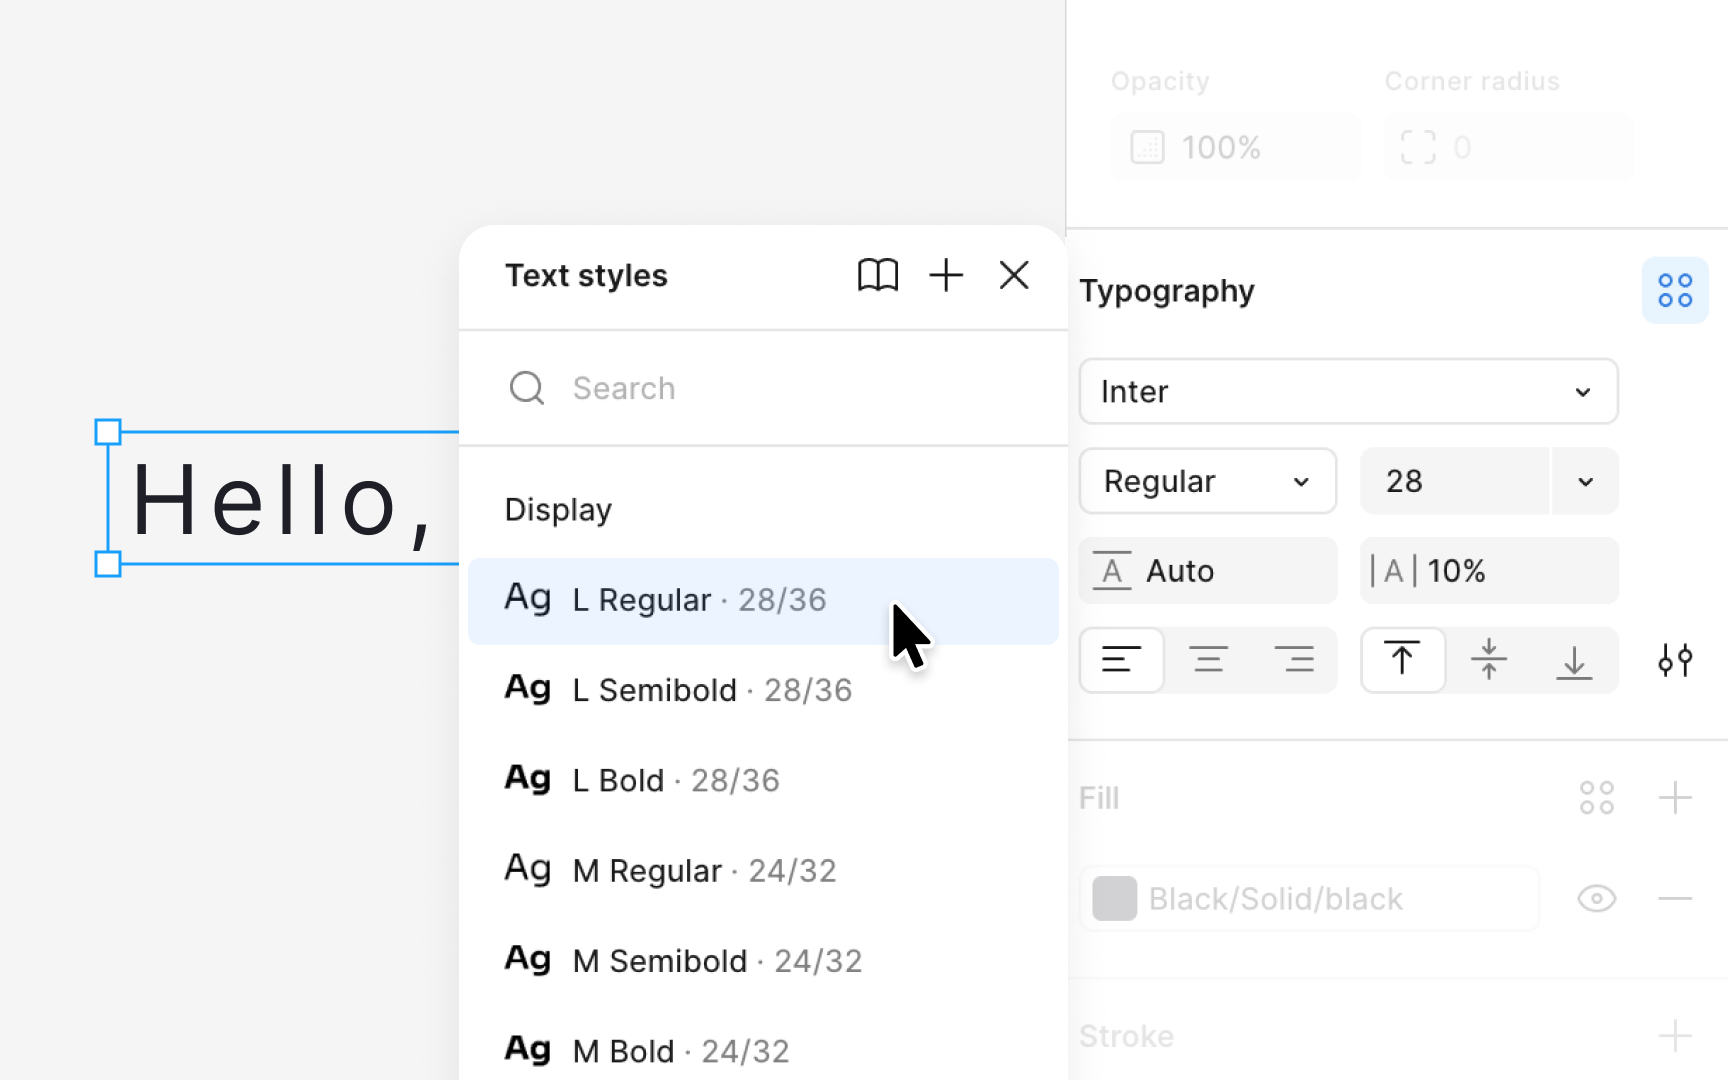Add a new fill with plus icon
The width and height of the screenshot is (1728, 1080).
pos(1675,798)
